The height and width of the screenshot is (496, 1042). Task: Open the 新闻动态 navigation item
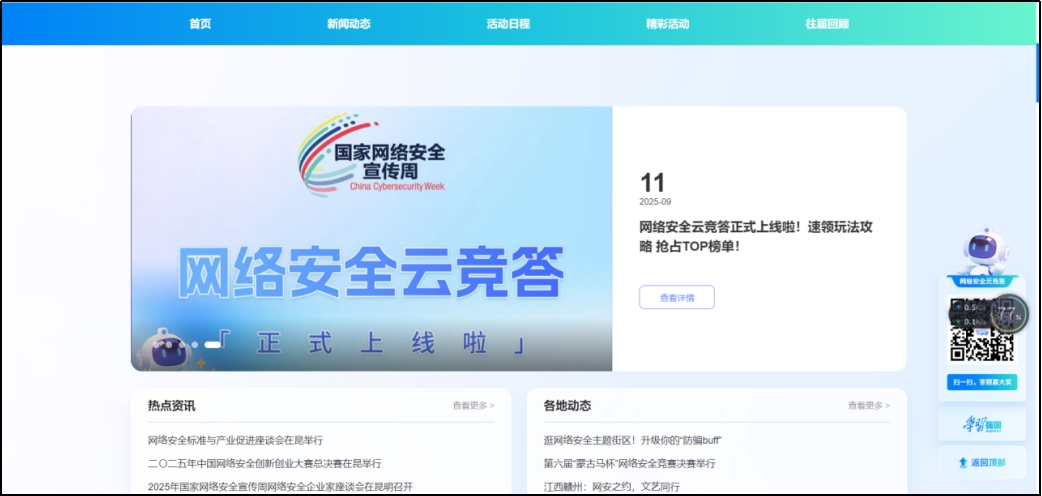click(348, 24)
